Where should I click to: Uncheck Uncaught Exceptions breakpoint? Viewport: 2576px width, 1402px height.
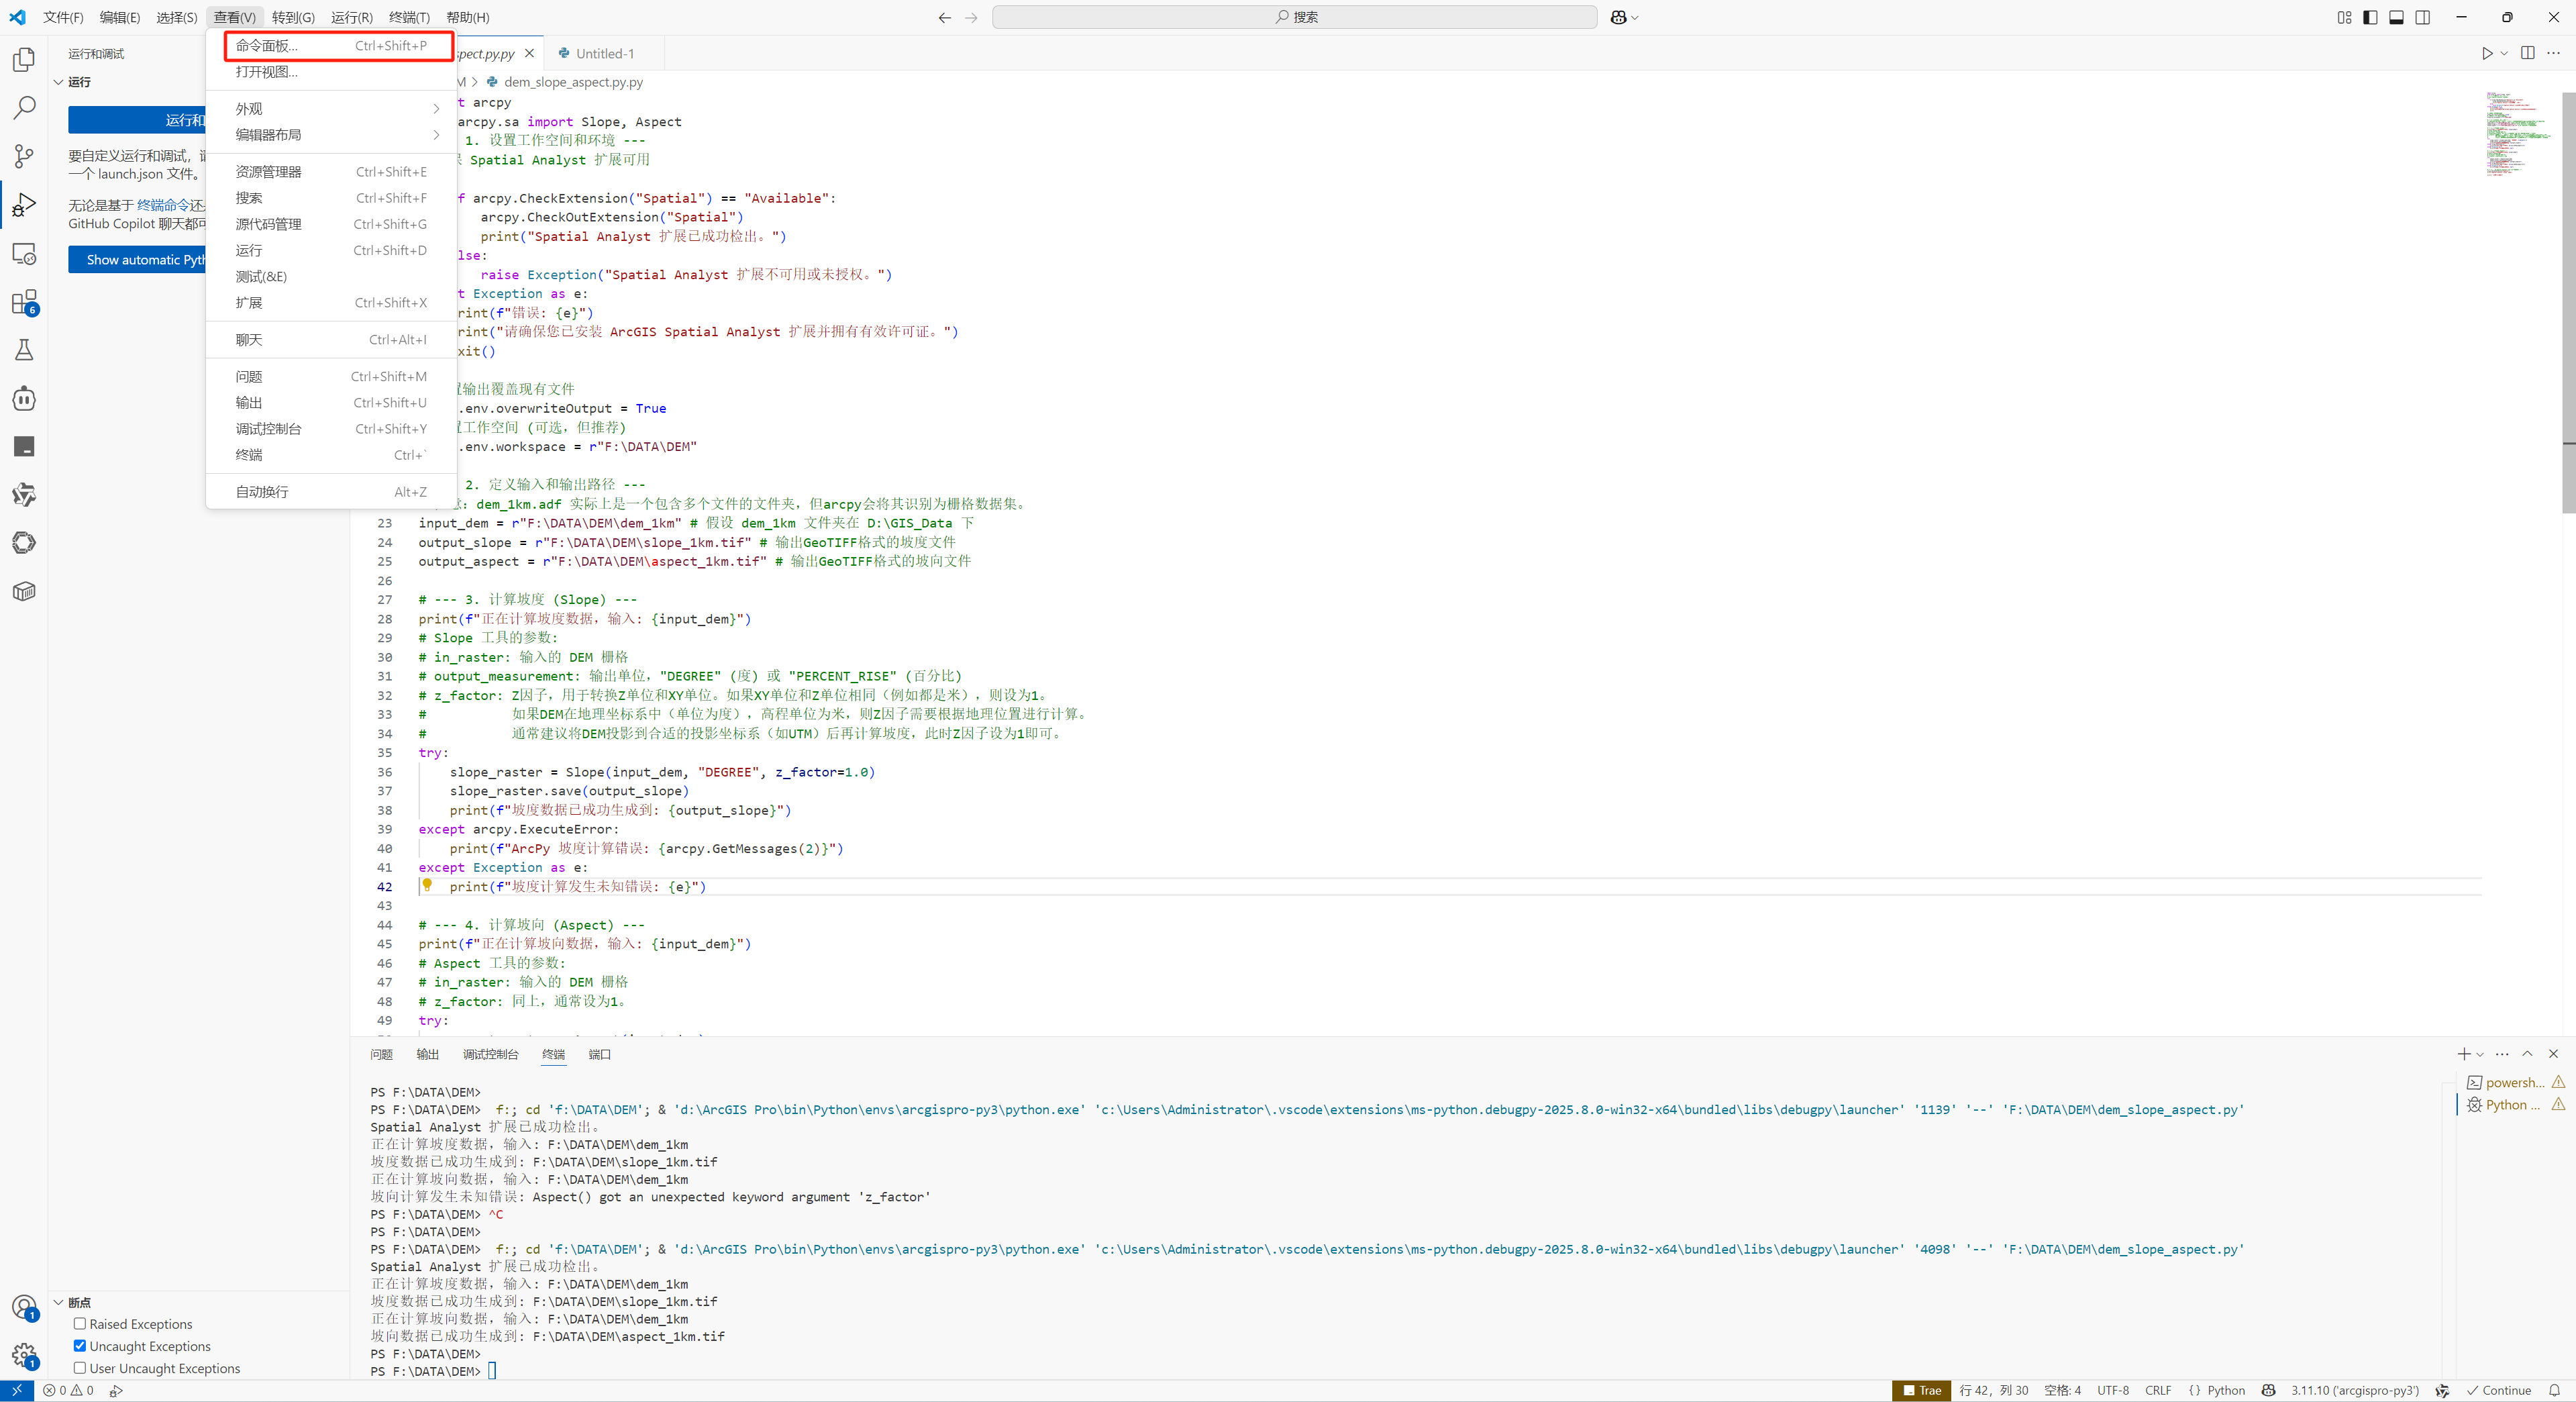[80, 1346]
